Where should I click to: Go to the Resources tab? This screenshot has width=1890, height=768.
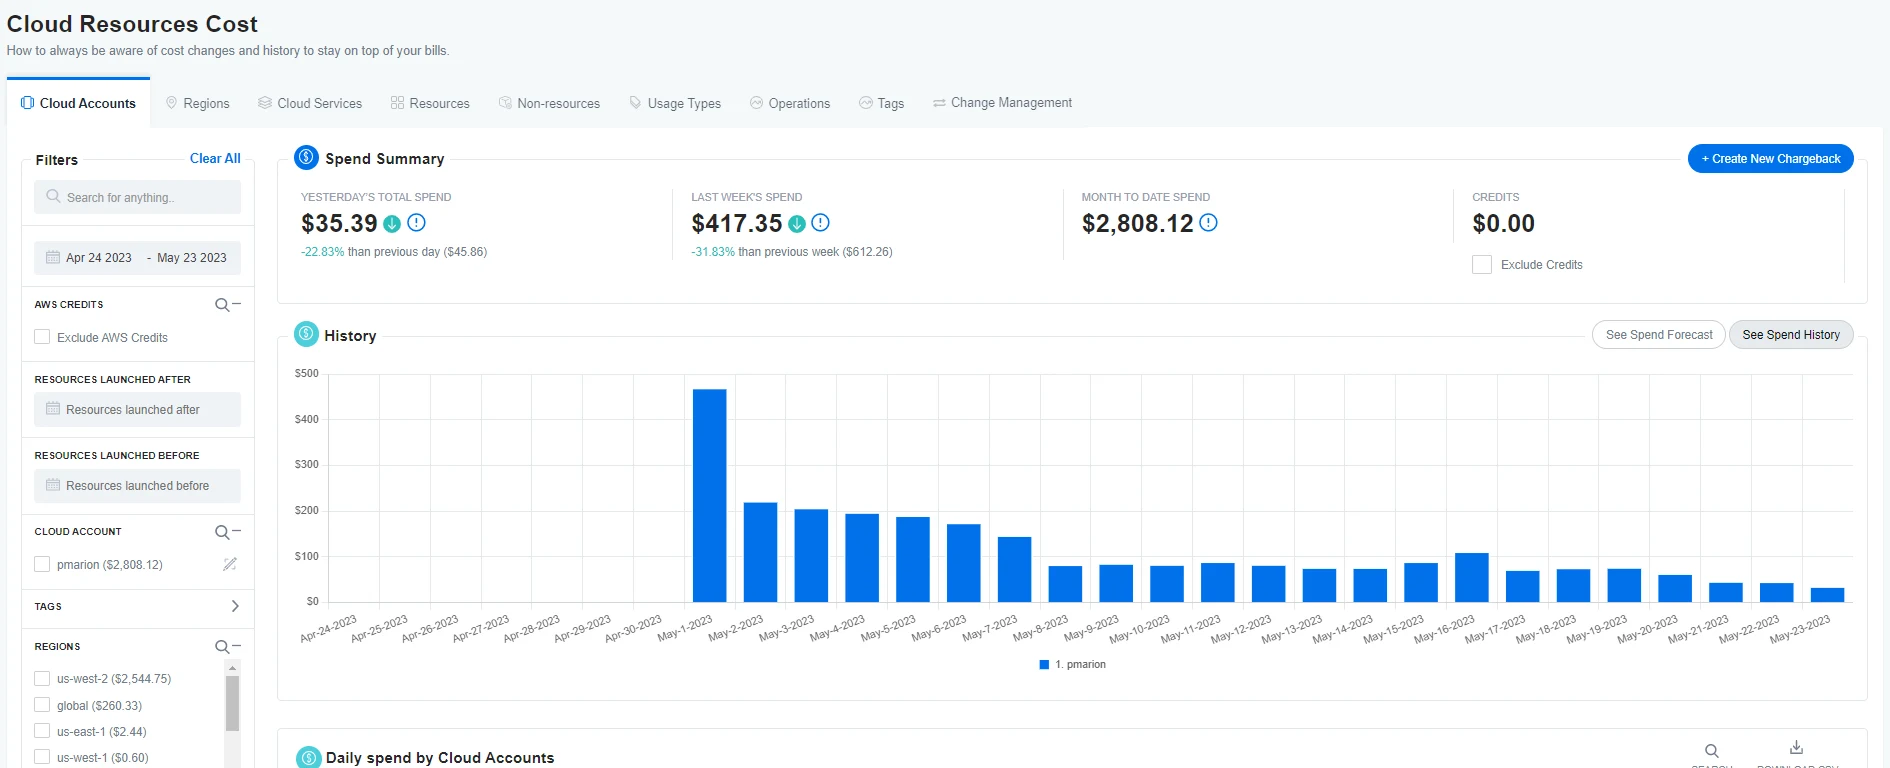(x=430, y=103)
